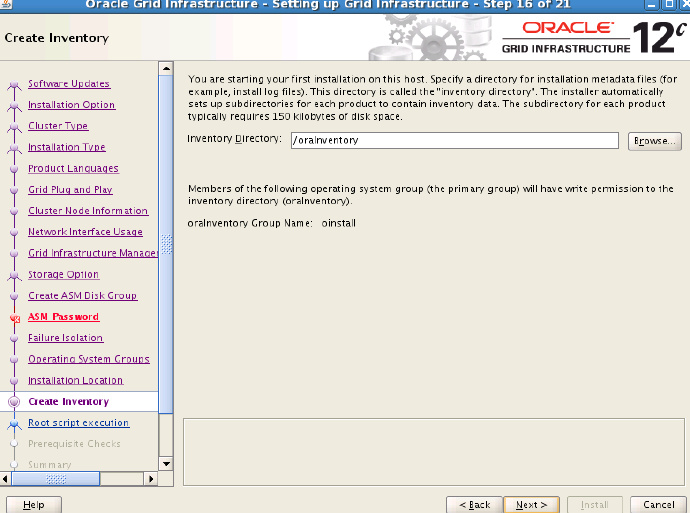
Task: Click the Help button
Action: point(33,505)
